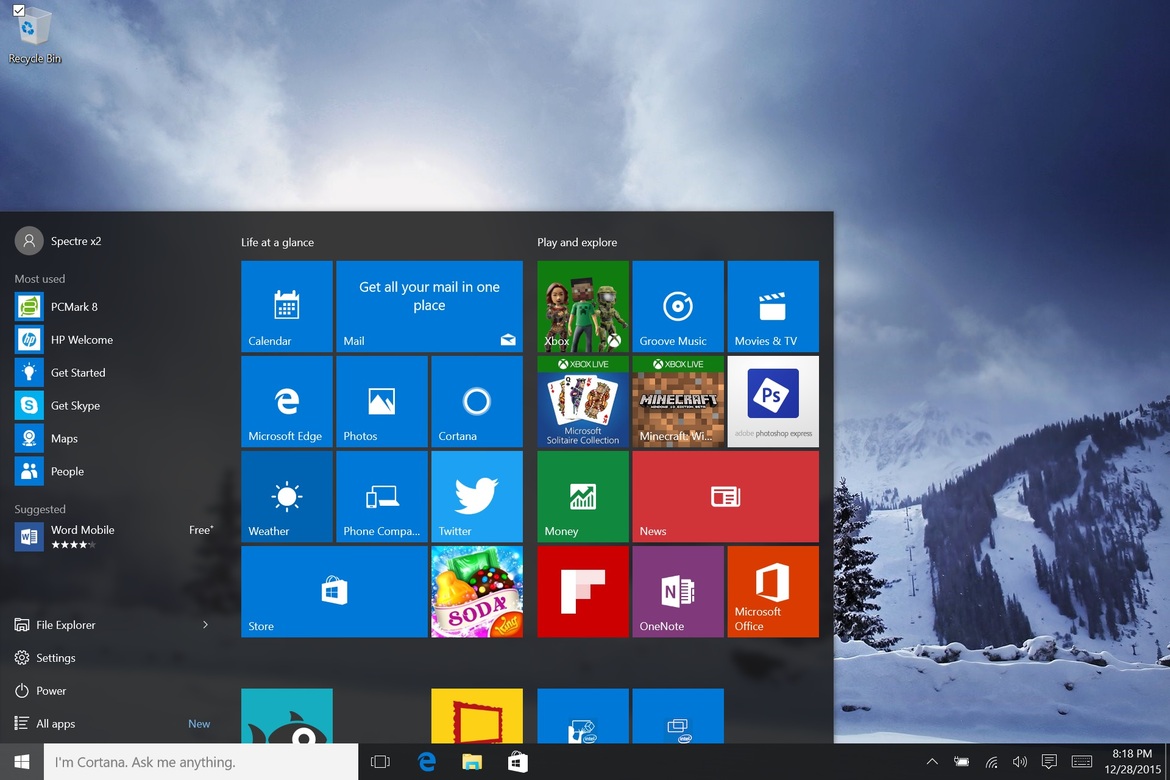Open the Weather tile
The height and width of the screenshot is (780, 1170).
[287, 496]
